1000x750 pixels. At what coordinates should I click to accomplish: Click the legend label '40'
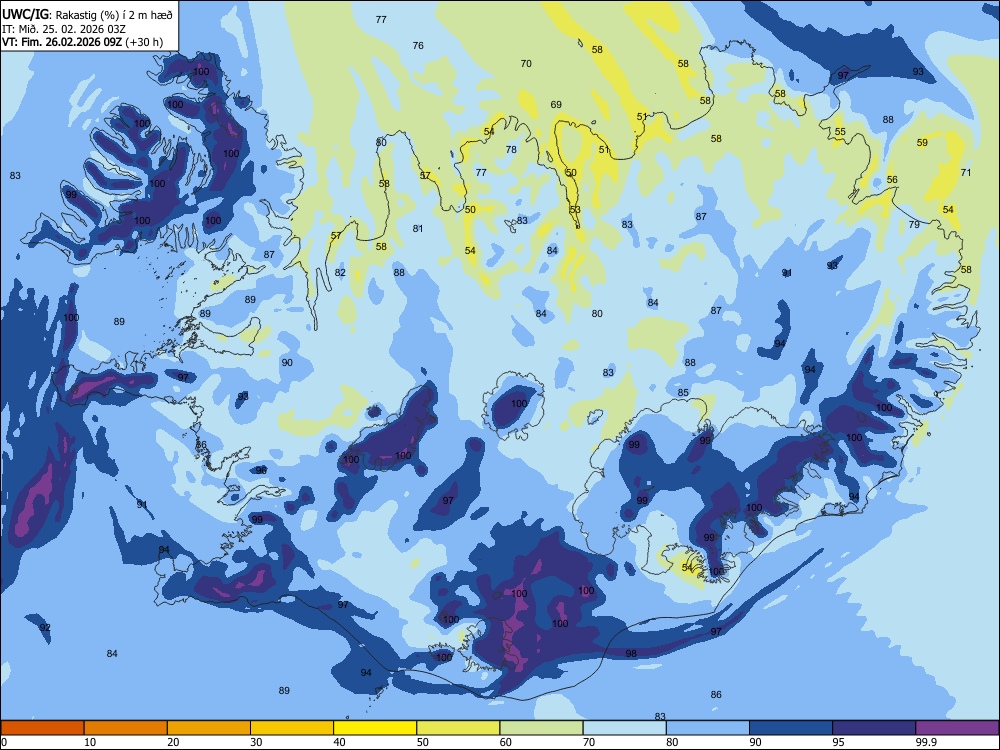(x=339, y=742)
